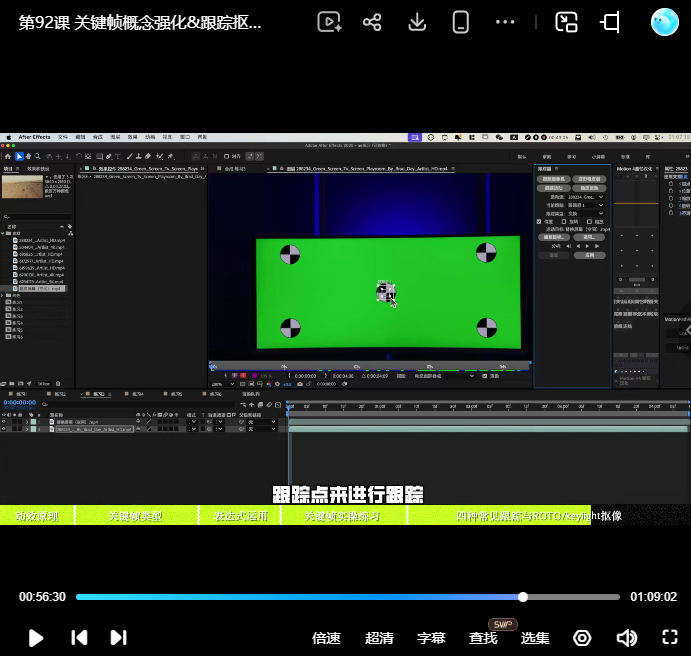
Task: Click the pin window icon beside avatar
Action: point(610,22)
